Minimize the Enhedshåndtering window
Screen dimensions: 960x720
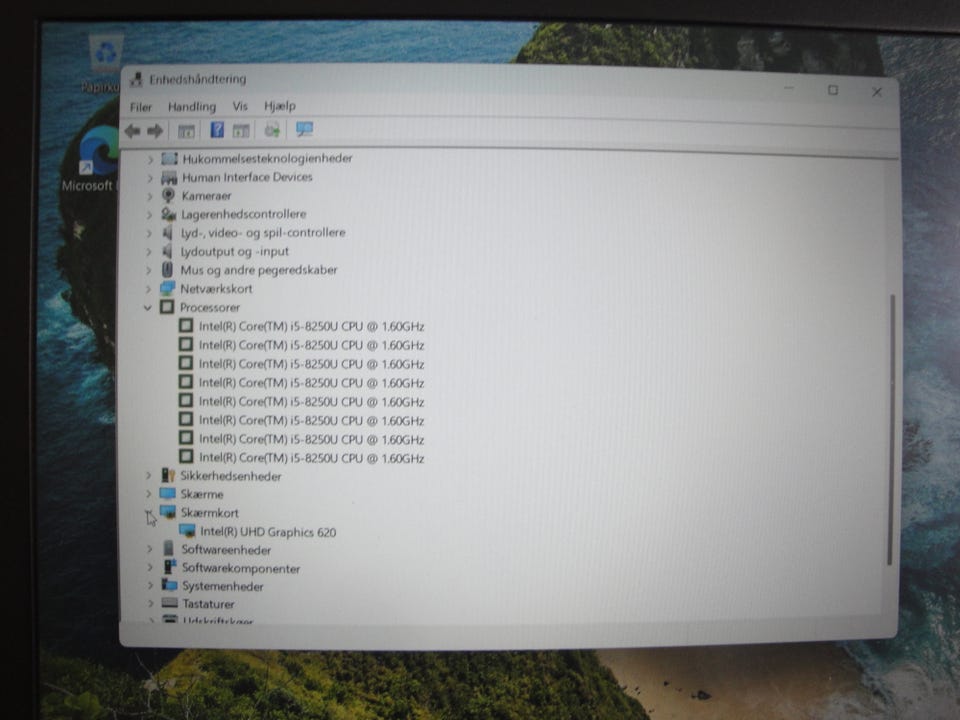point(789,89)
